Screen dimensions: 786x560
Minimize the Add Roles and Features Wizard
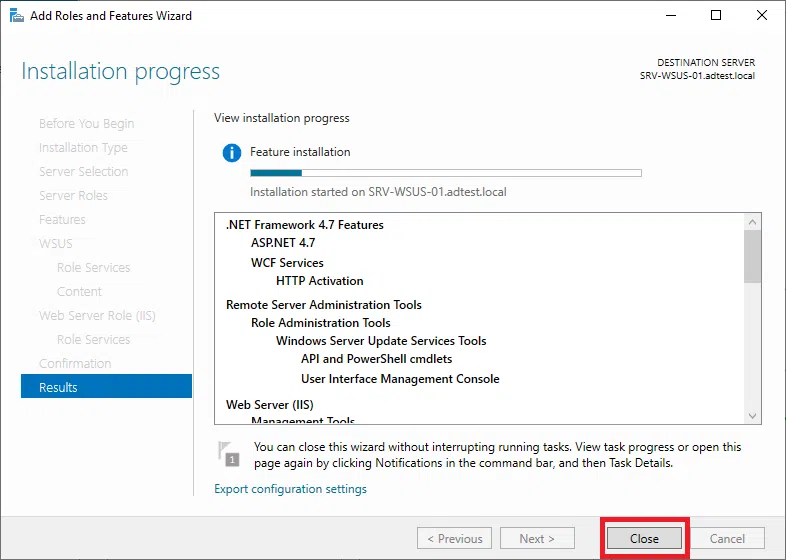(669, 16)
